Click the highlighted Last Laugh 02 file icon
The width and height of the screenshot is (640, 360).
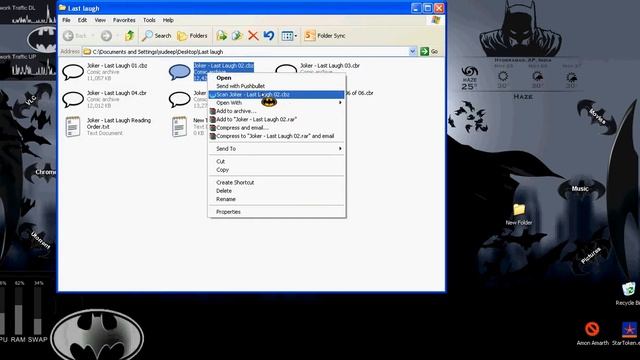point(180,72)
